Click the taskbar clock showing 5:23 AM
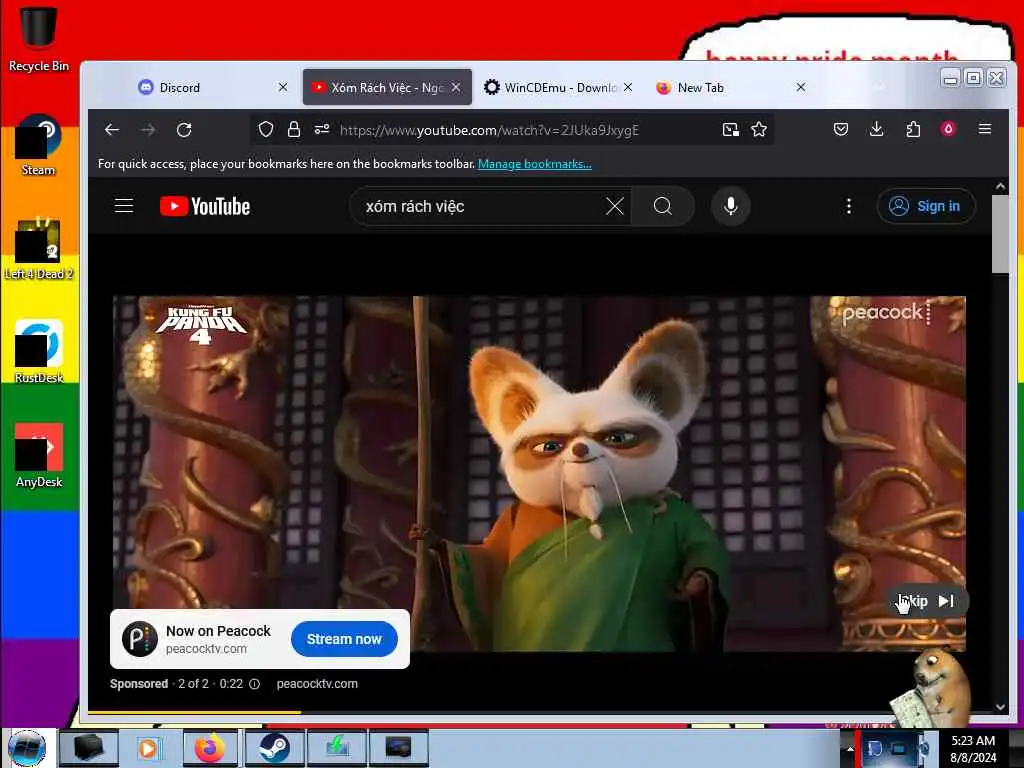The width and height of the screenshot is (1024, 768). pyautogui.click(x=973, y=748)
